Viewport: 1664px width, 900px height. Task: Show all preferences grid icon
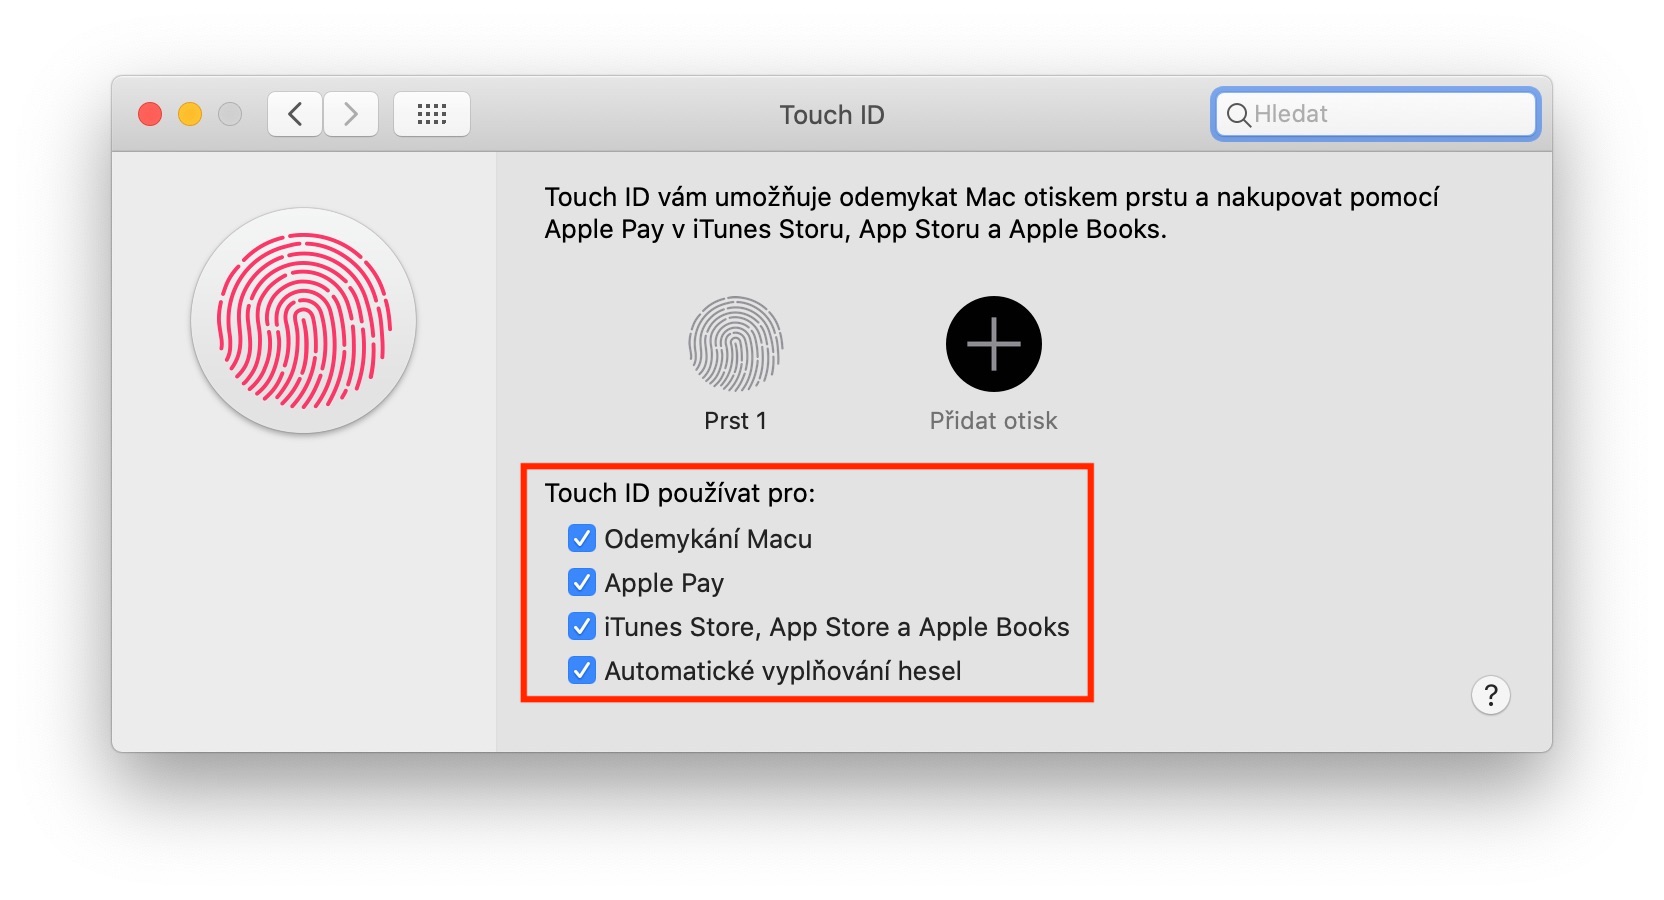click(432, 114)
